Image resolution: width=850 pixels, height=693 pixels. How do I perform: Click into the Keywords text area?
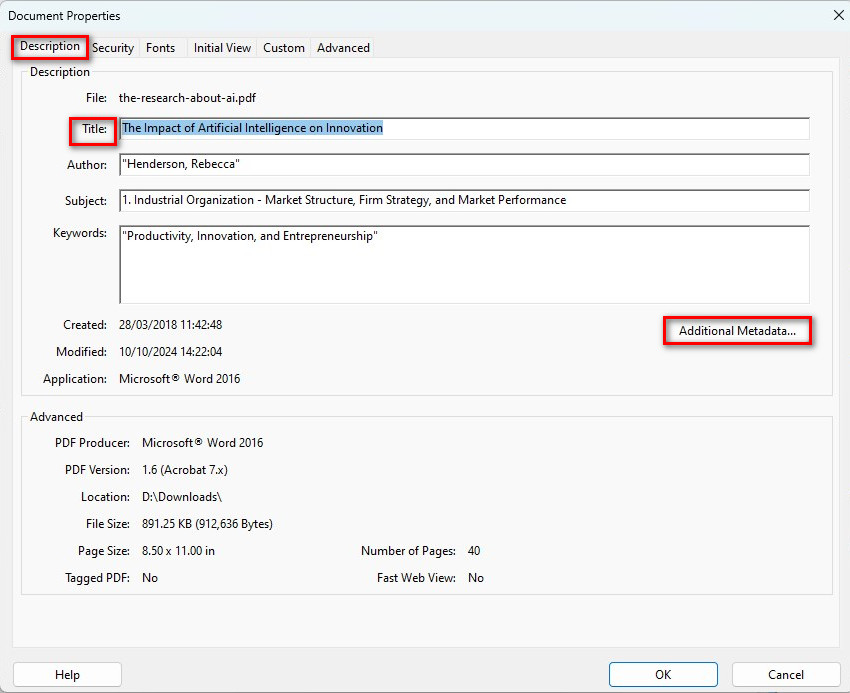463,262
